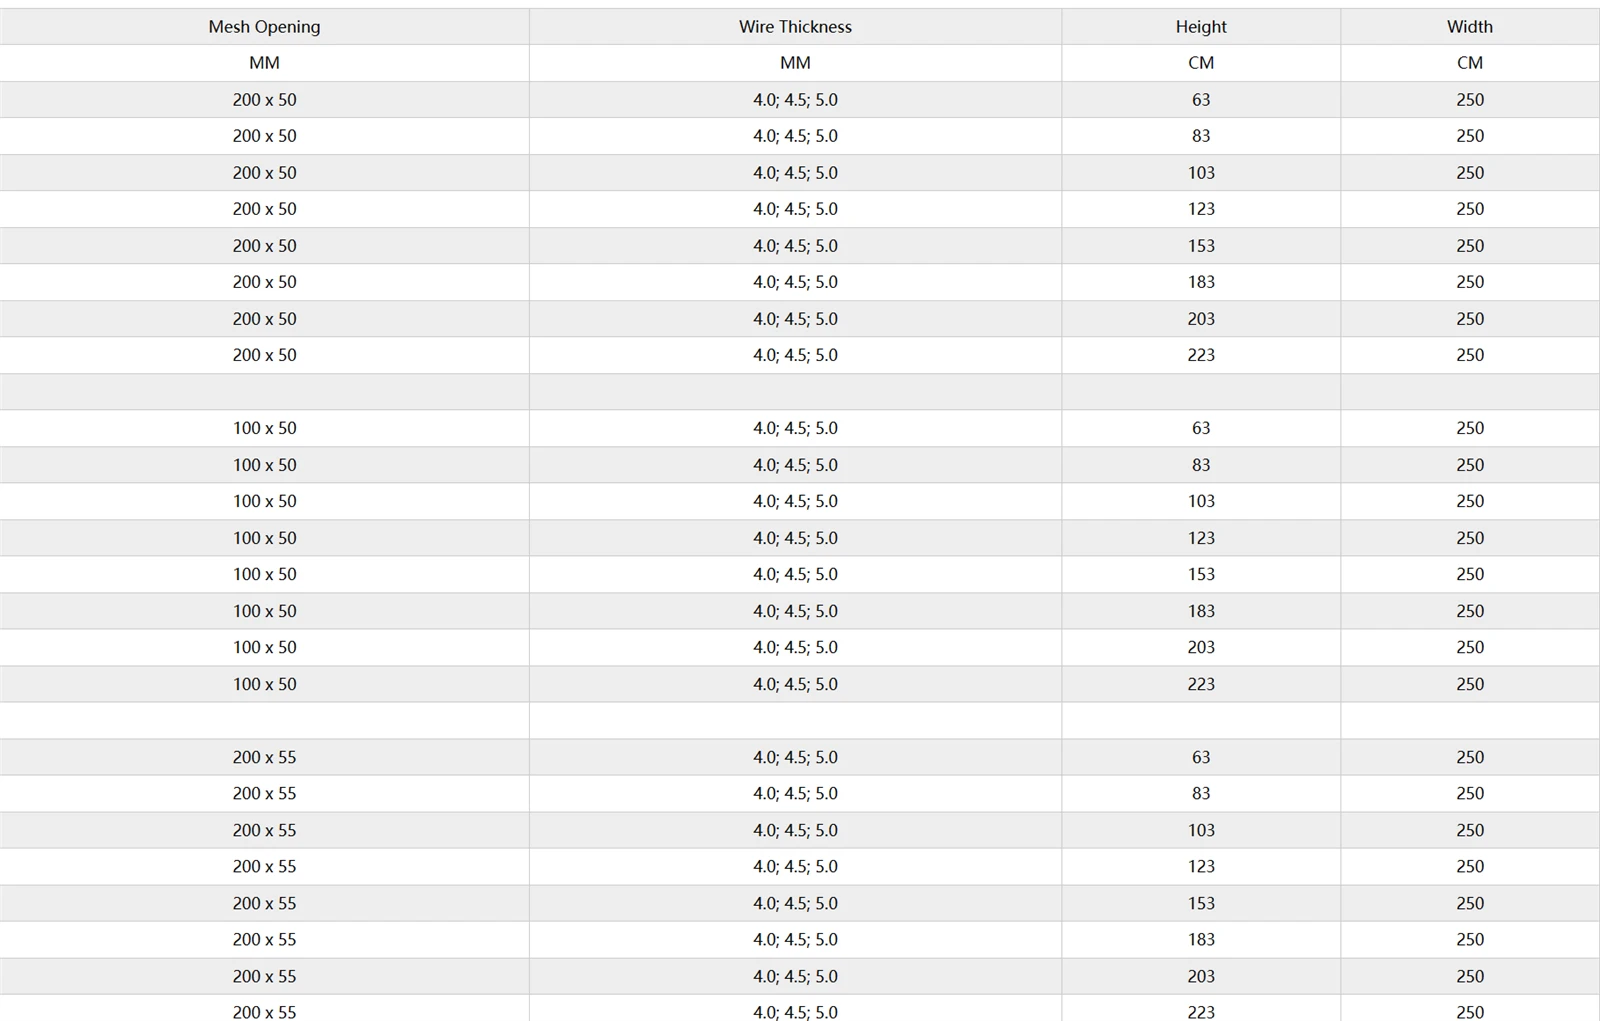Viewport: 1600px width, 1021px height.
Task: Click the Mesh Opening column header
Action: 264,27
